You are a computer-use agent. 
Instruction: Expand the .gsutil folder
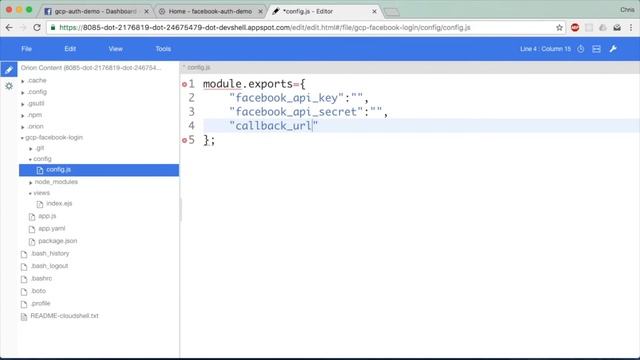[x=23, y=104]
